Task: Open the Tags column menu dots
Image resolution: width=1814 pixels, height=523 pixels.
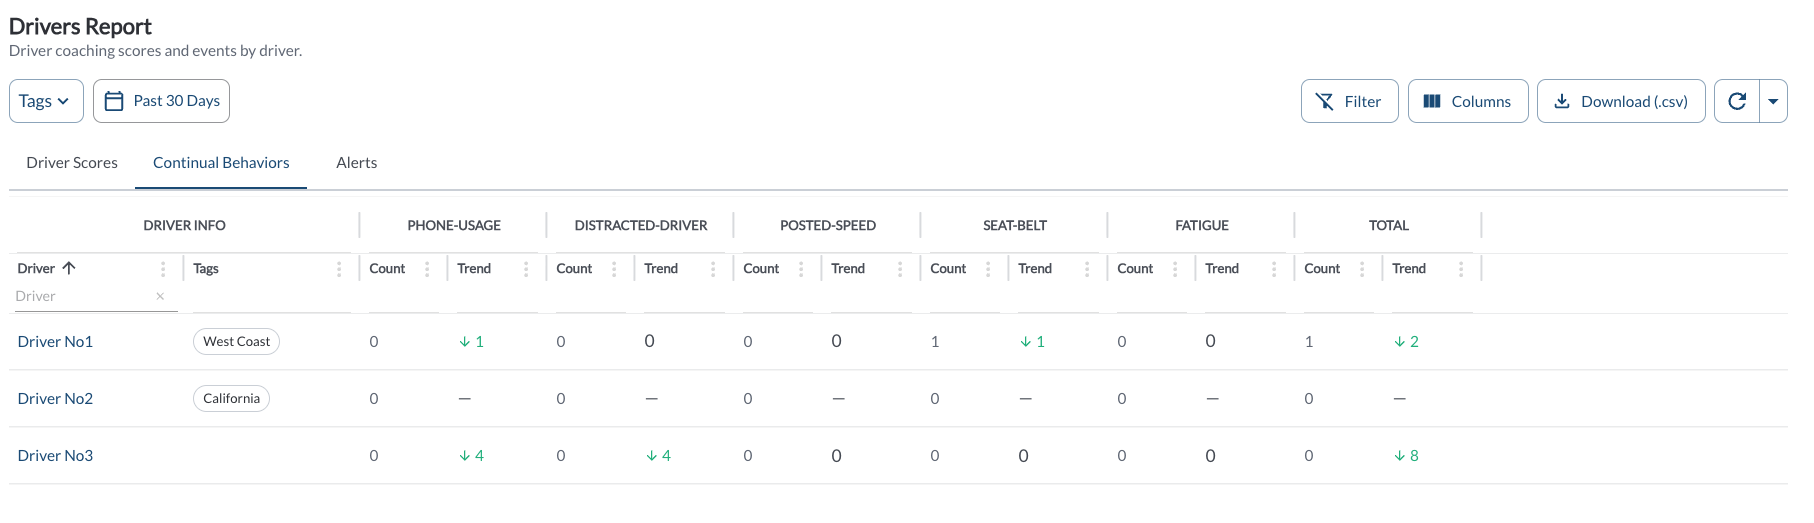Action: point(339,269)
